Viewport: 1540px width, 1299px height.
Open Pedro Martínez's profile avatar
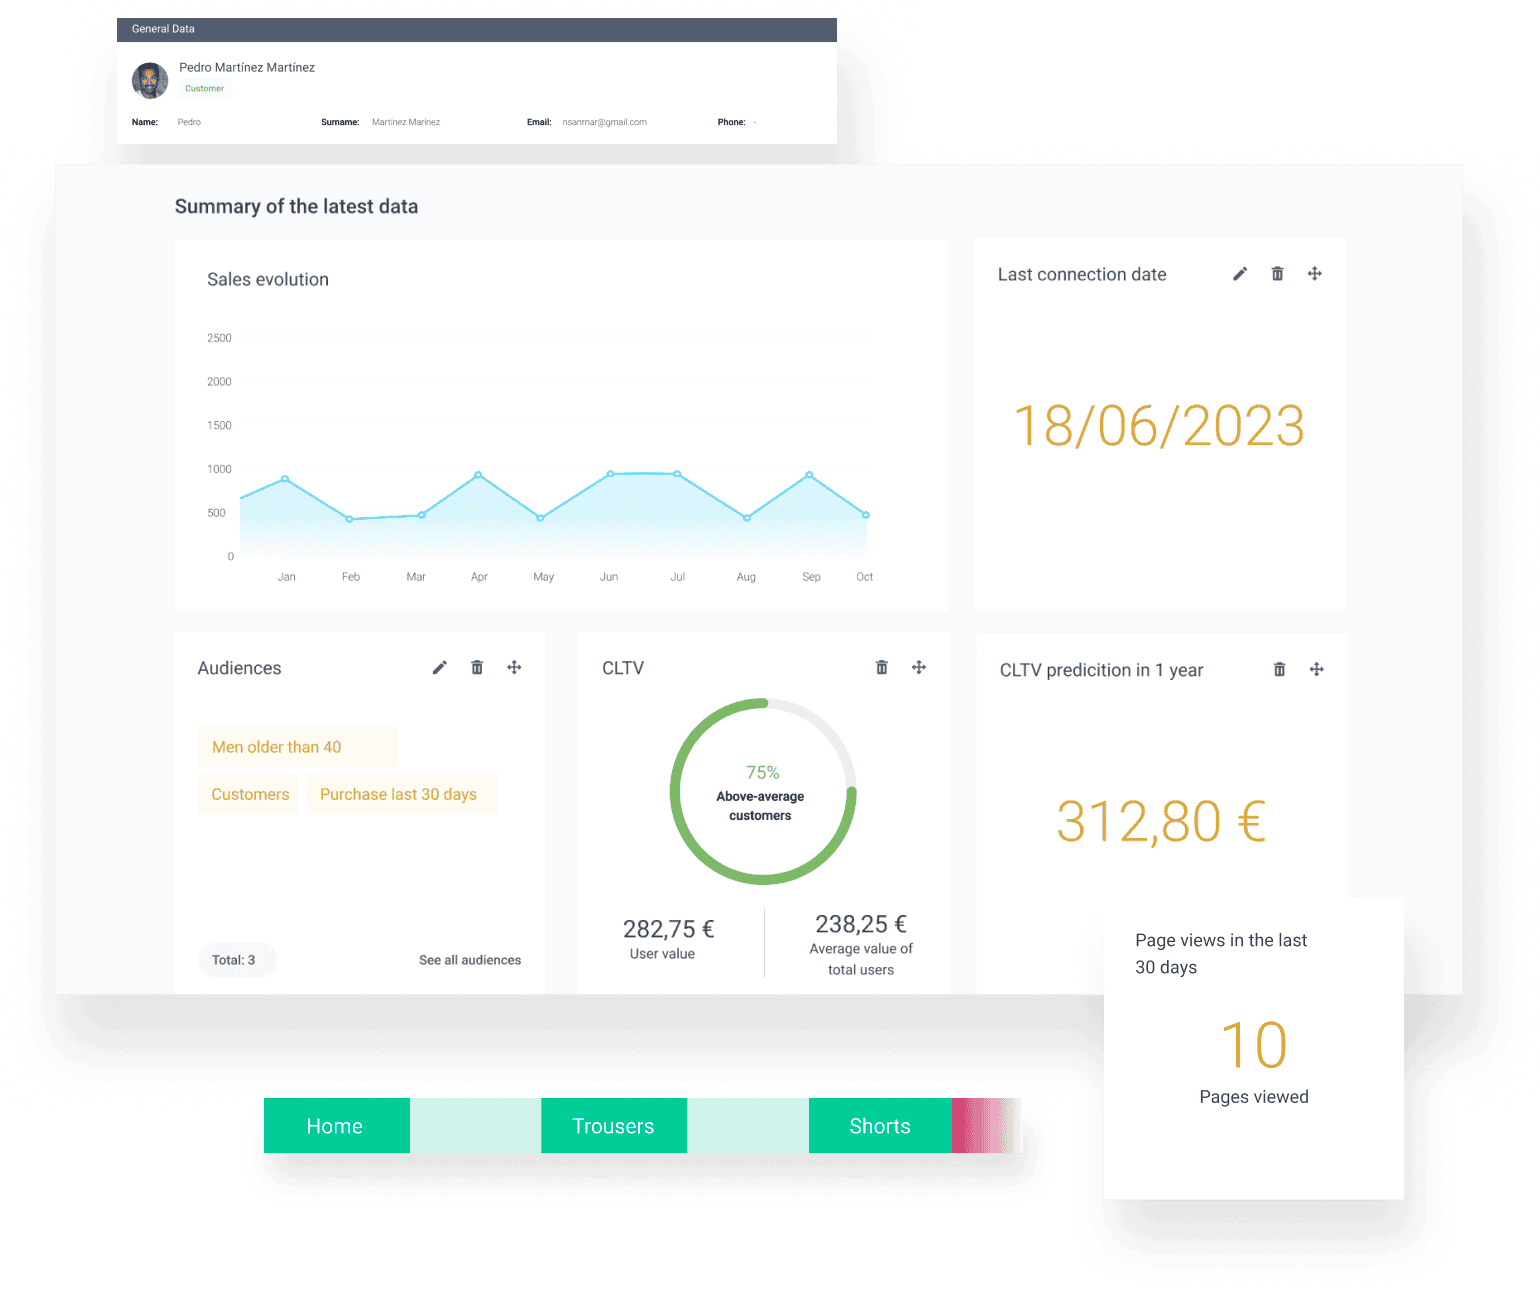[150, 80]
